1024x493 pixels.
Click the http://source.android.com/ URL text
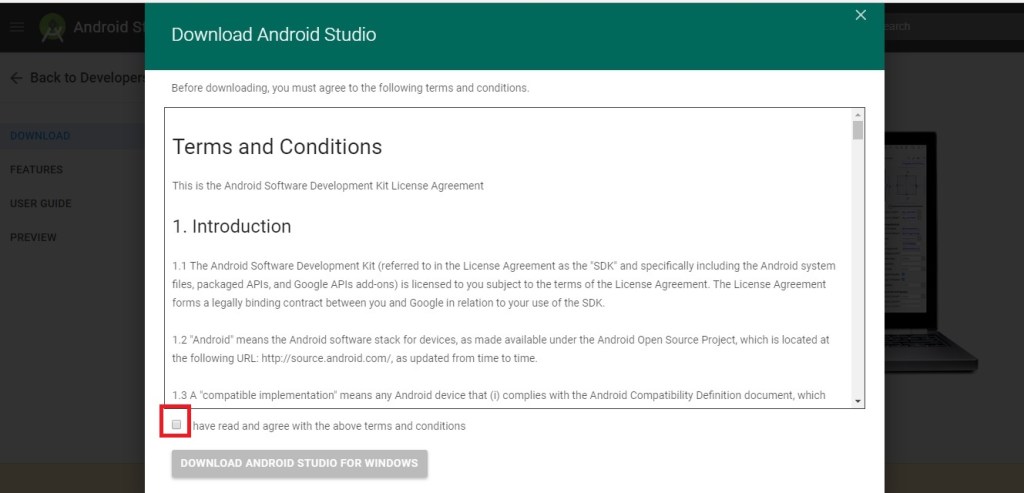click(x=327, y=358)
